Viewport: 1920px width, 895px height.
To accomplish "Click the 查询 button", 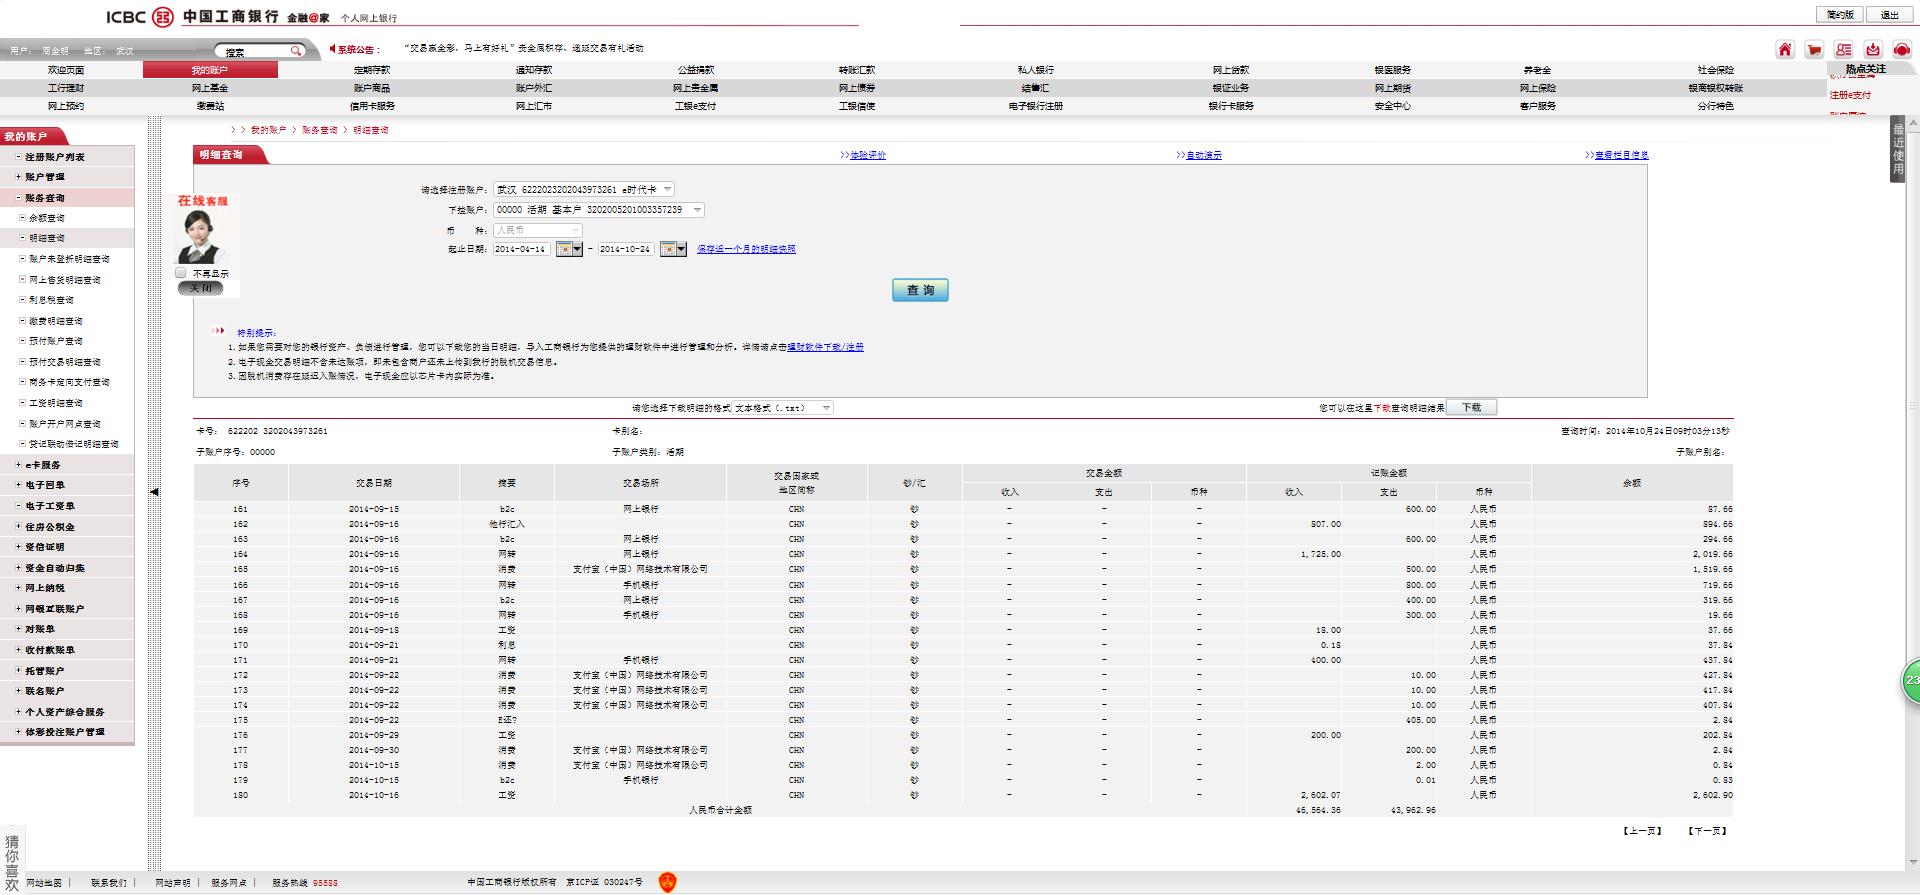I will [920, 290].
